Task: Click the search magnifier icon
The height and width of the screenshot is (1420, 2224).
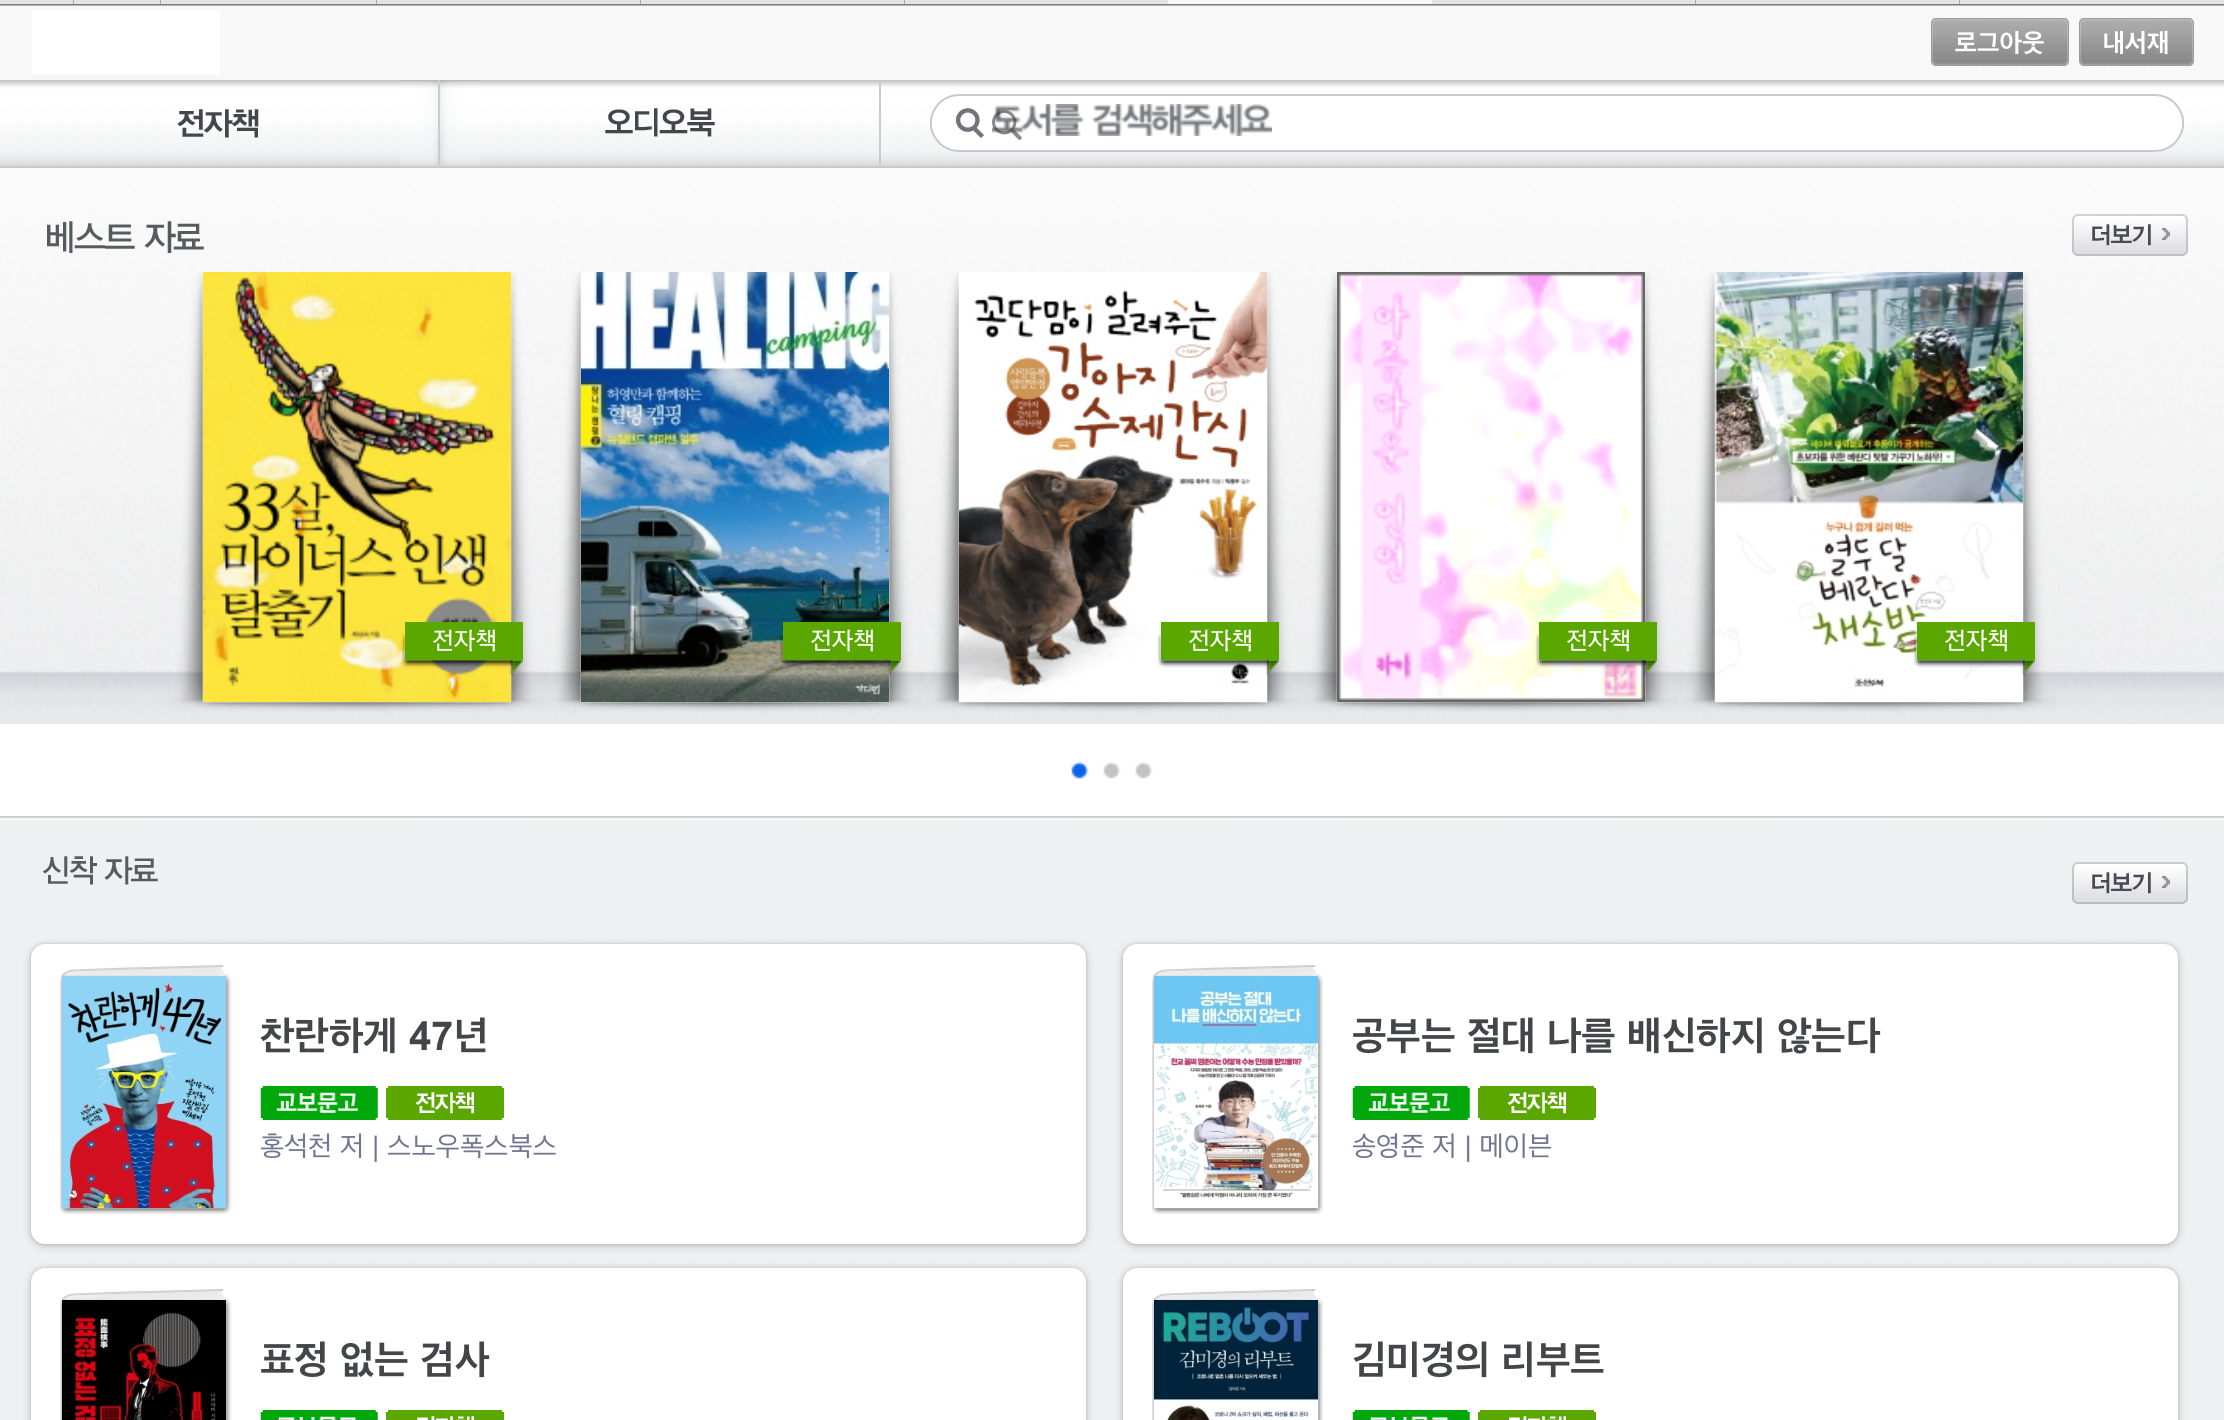Action: click(968, 123)
